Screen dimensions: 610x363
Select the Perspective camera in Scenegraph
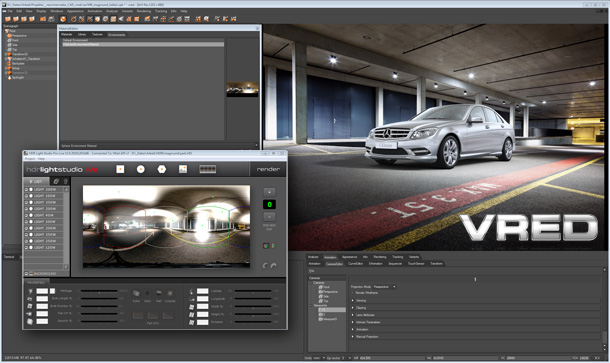[18, 35]
